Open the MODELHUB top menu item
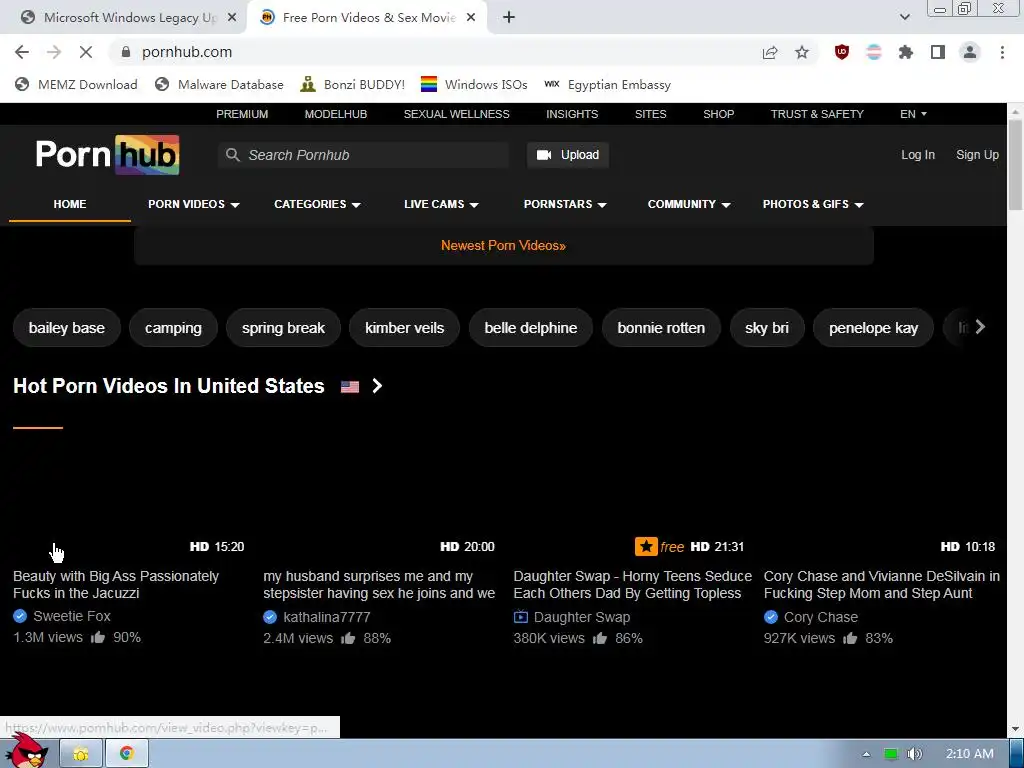1024x768 pixels. coord(336,114)
